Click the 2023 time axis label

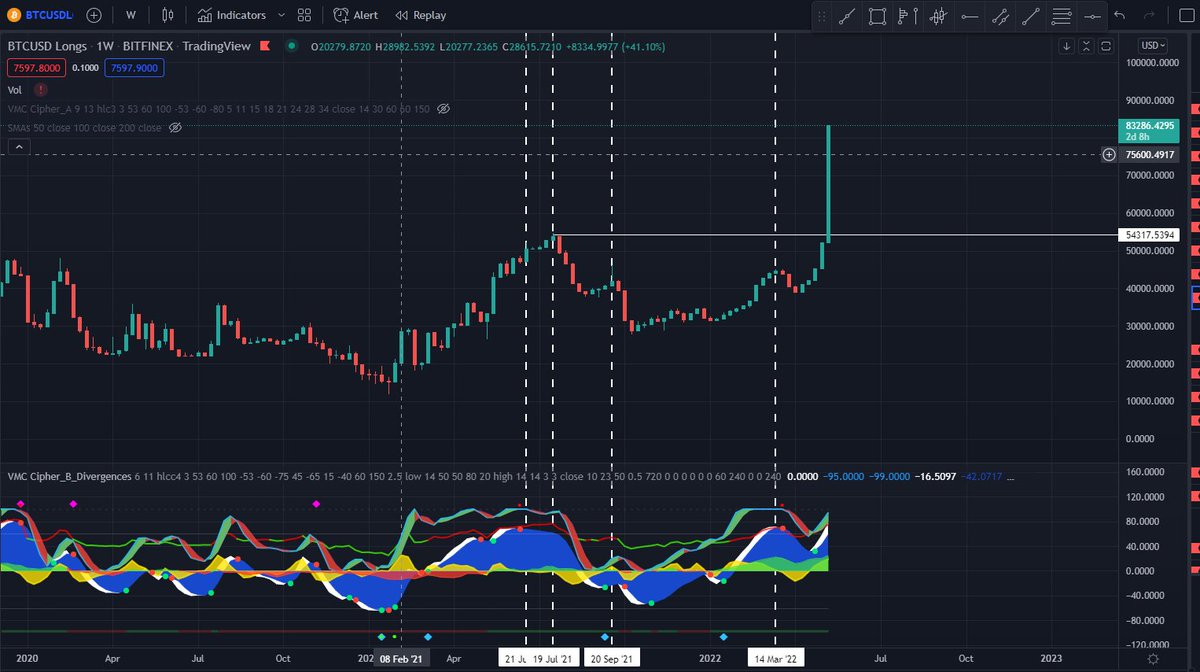pyautogui.click(x=1052, y=659)
